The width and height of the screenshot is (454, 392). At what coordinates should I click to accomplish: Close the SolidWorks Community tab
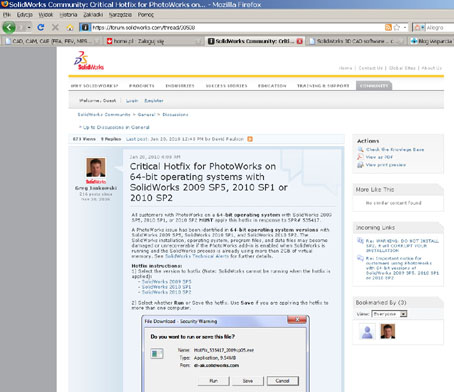[x=299, y=41]
